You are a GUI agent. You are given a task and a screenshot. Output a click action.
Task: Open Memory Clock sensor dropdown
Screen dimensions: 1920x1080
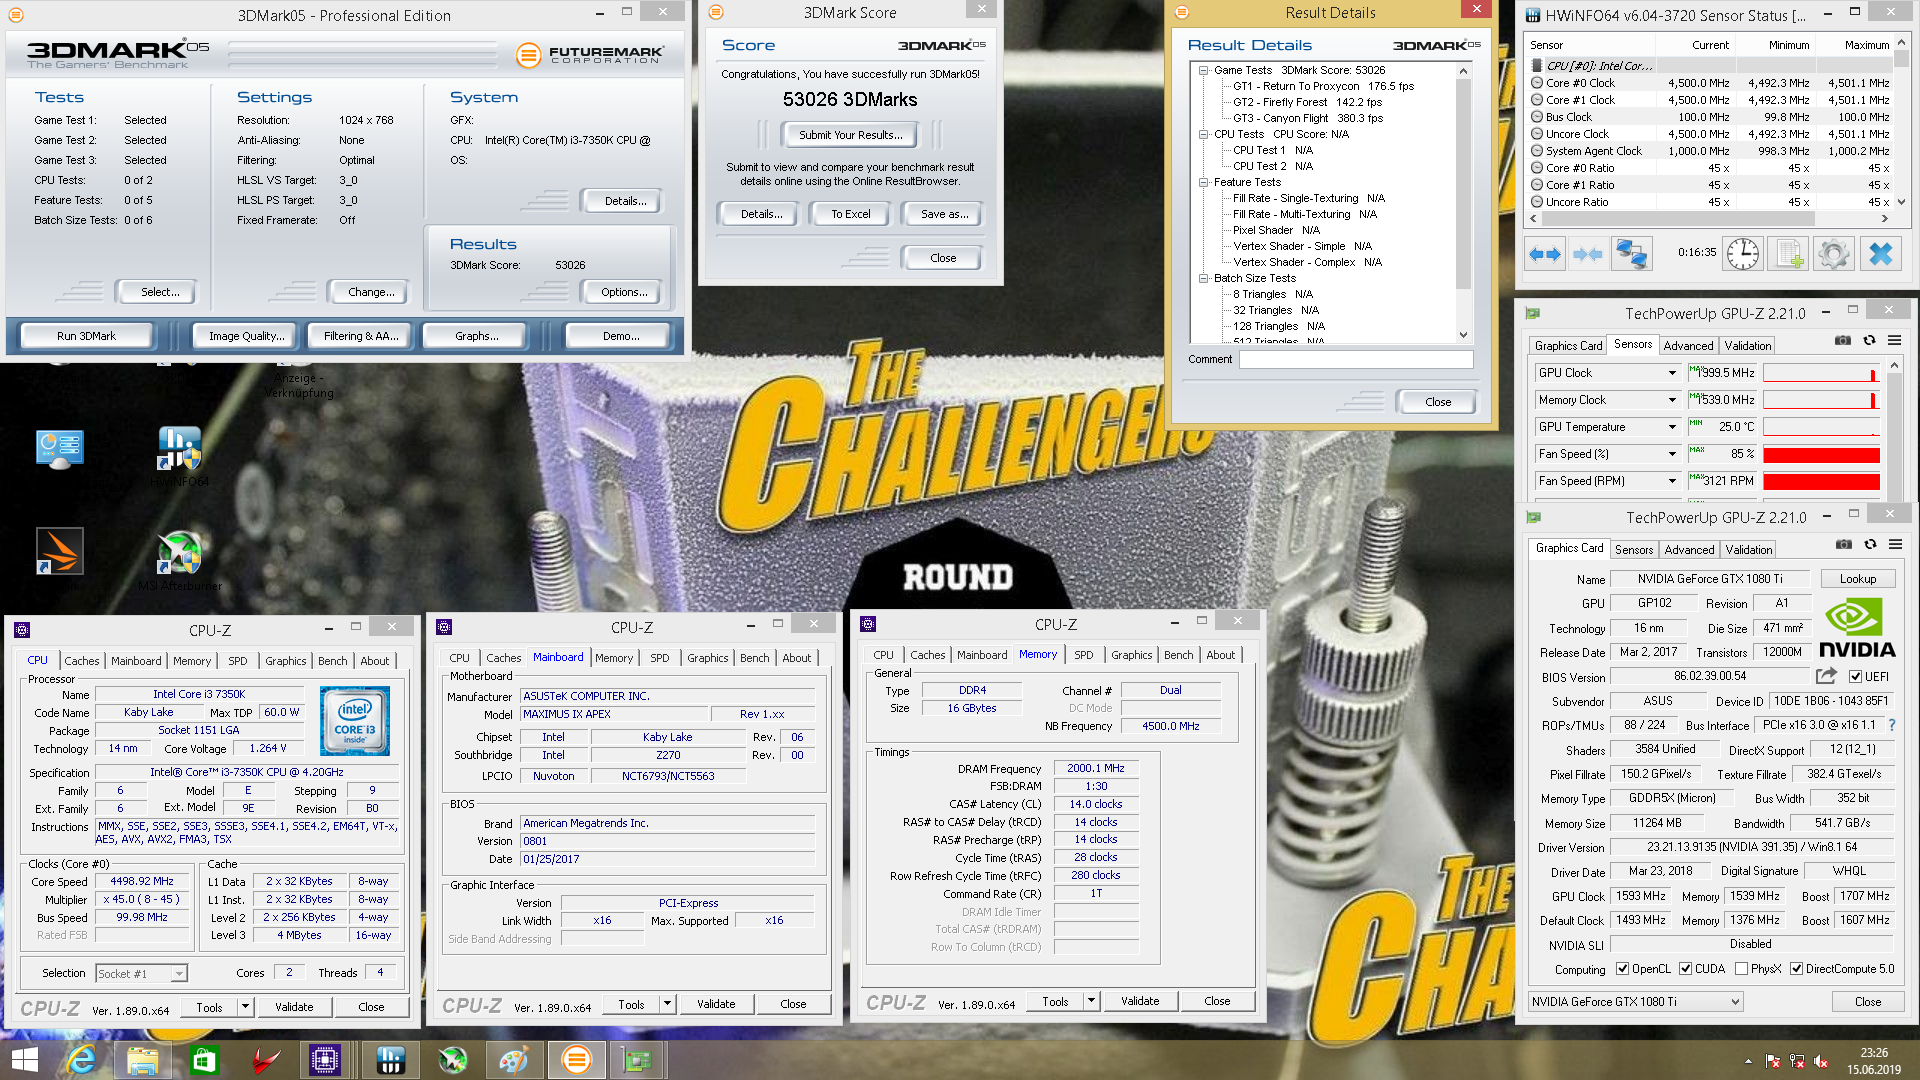pos(1671,400)
